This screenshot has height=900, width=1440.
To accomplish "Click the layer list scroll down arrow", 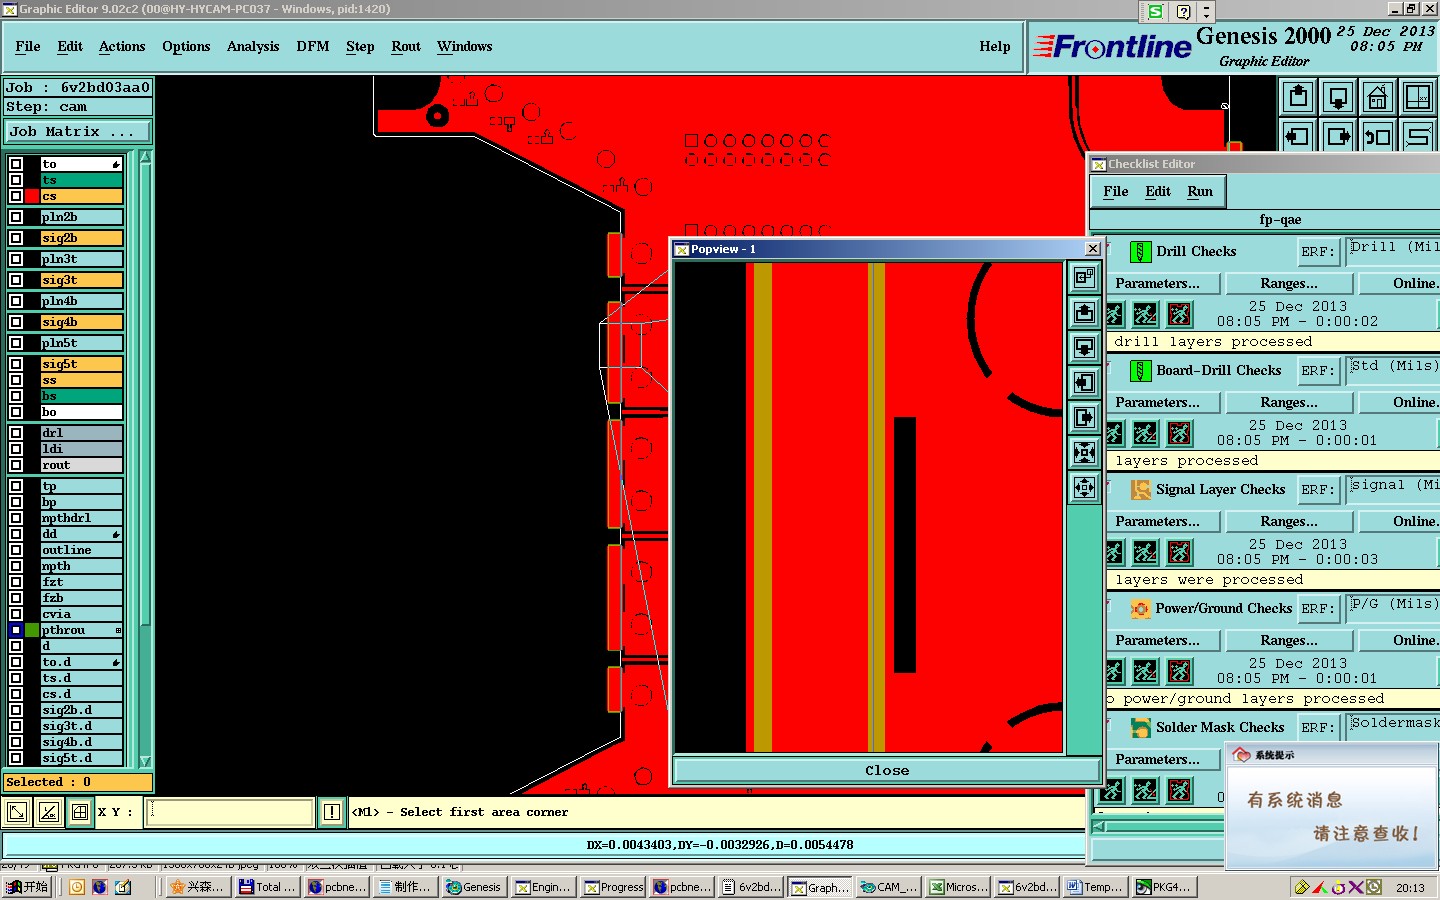I will (x=145, y=761).
